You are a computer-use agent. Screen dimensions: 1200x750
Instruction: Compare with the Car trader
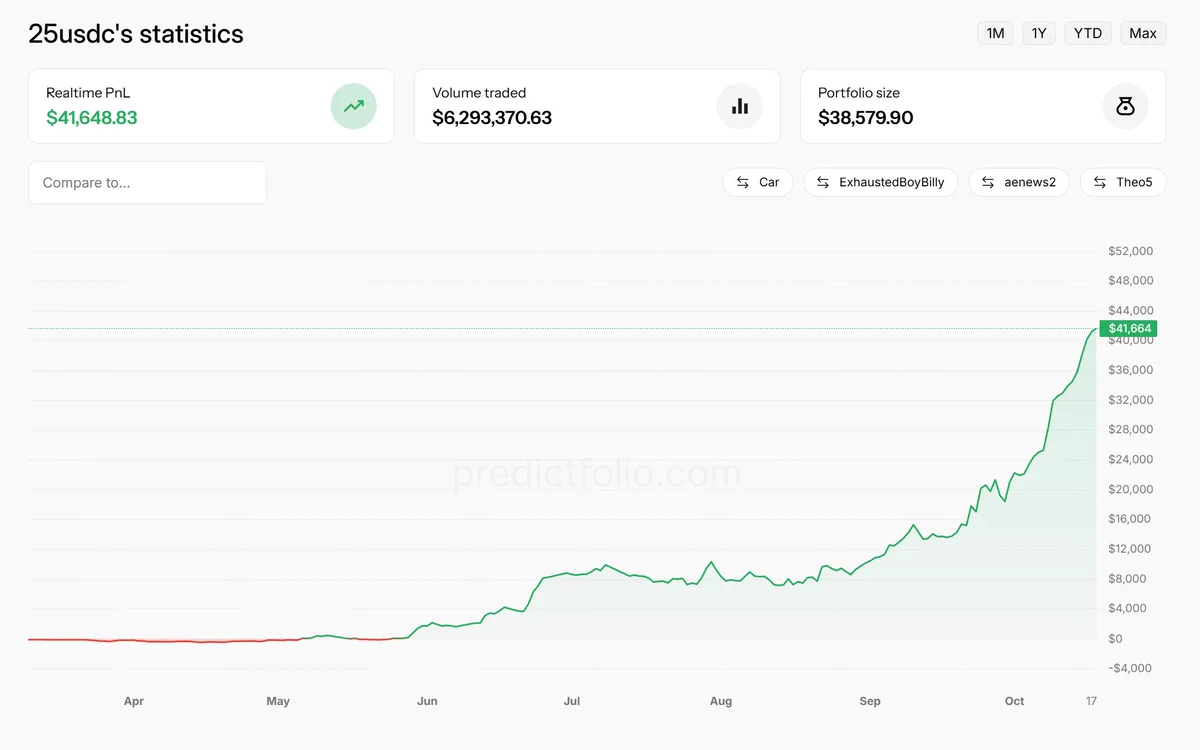pos(758,182)
